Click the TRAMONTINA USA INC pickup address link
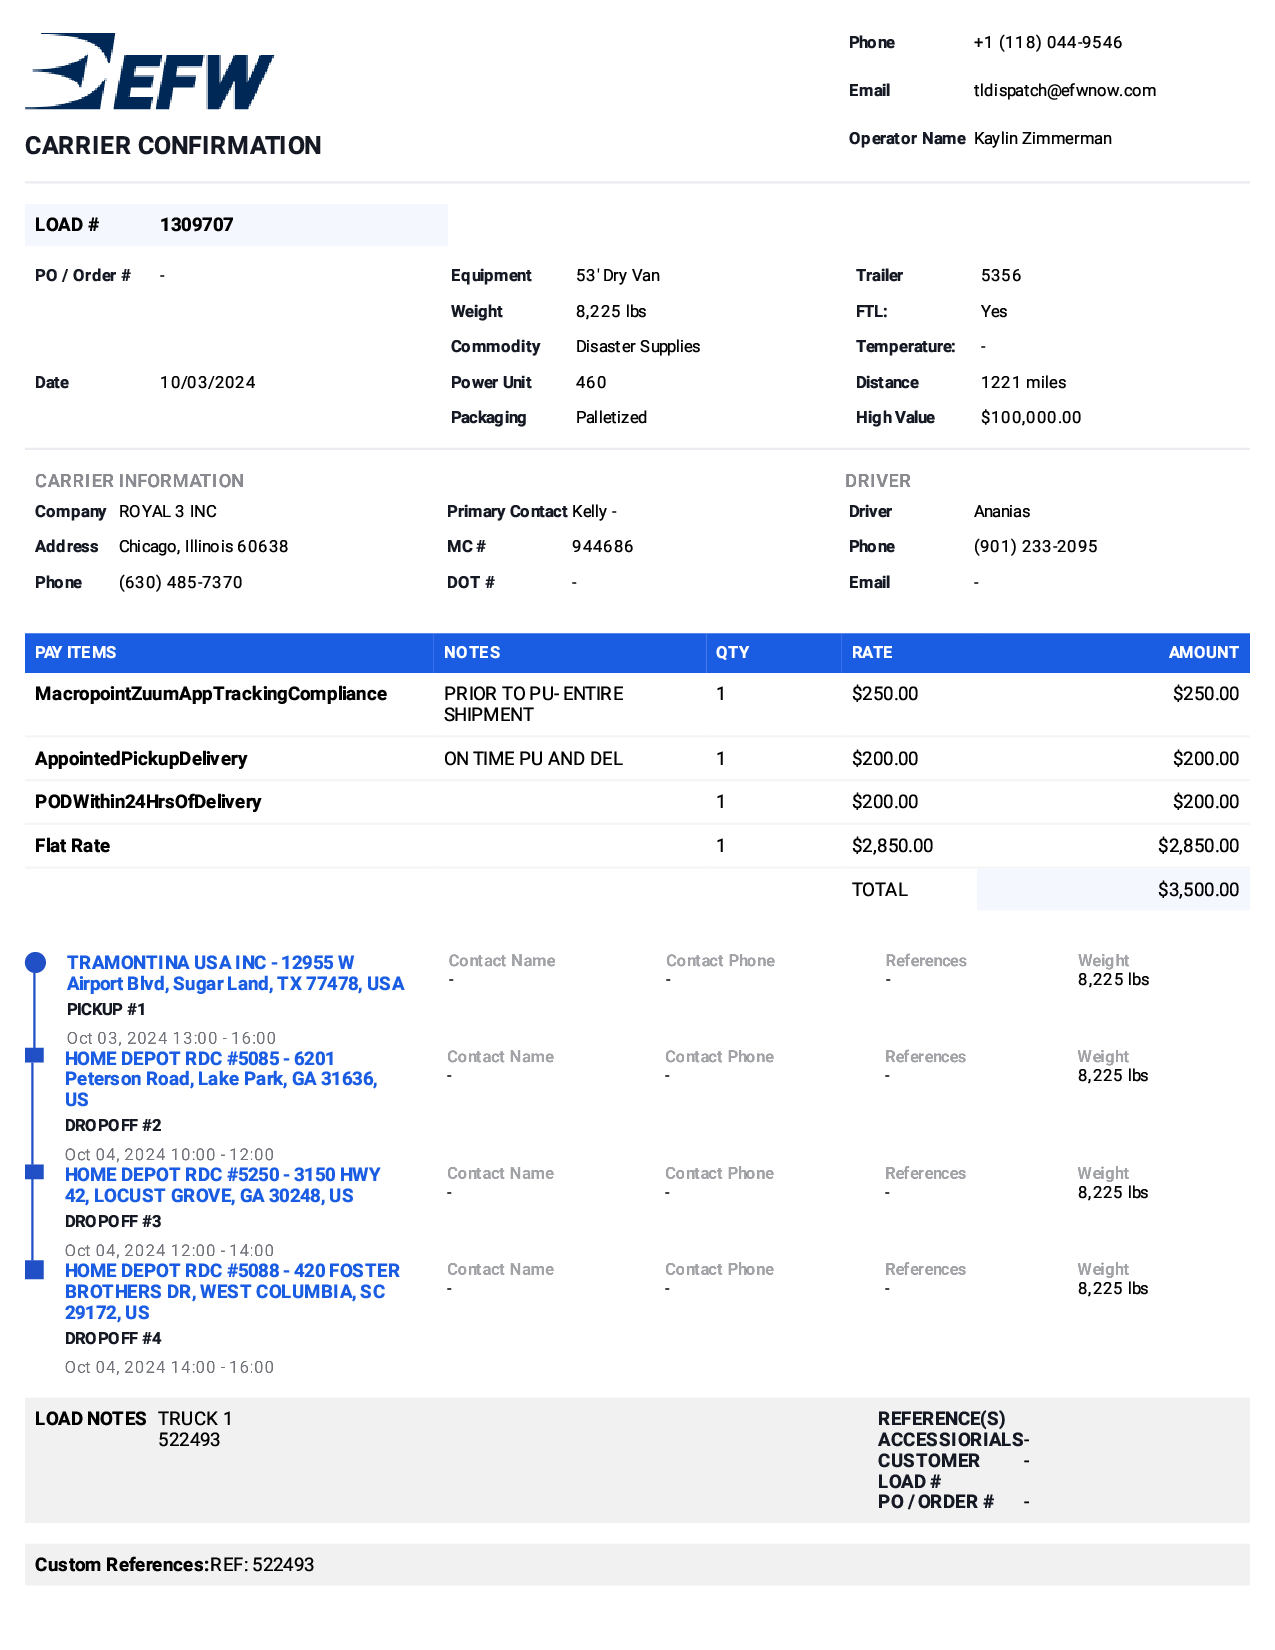Screen dimensions: 1275x1650 pos(235,973)
